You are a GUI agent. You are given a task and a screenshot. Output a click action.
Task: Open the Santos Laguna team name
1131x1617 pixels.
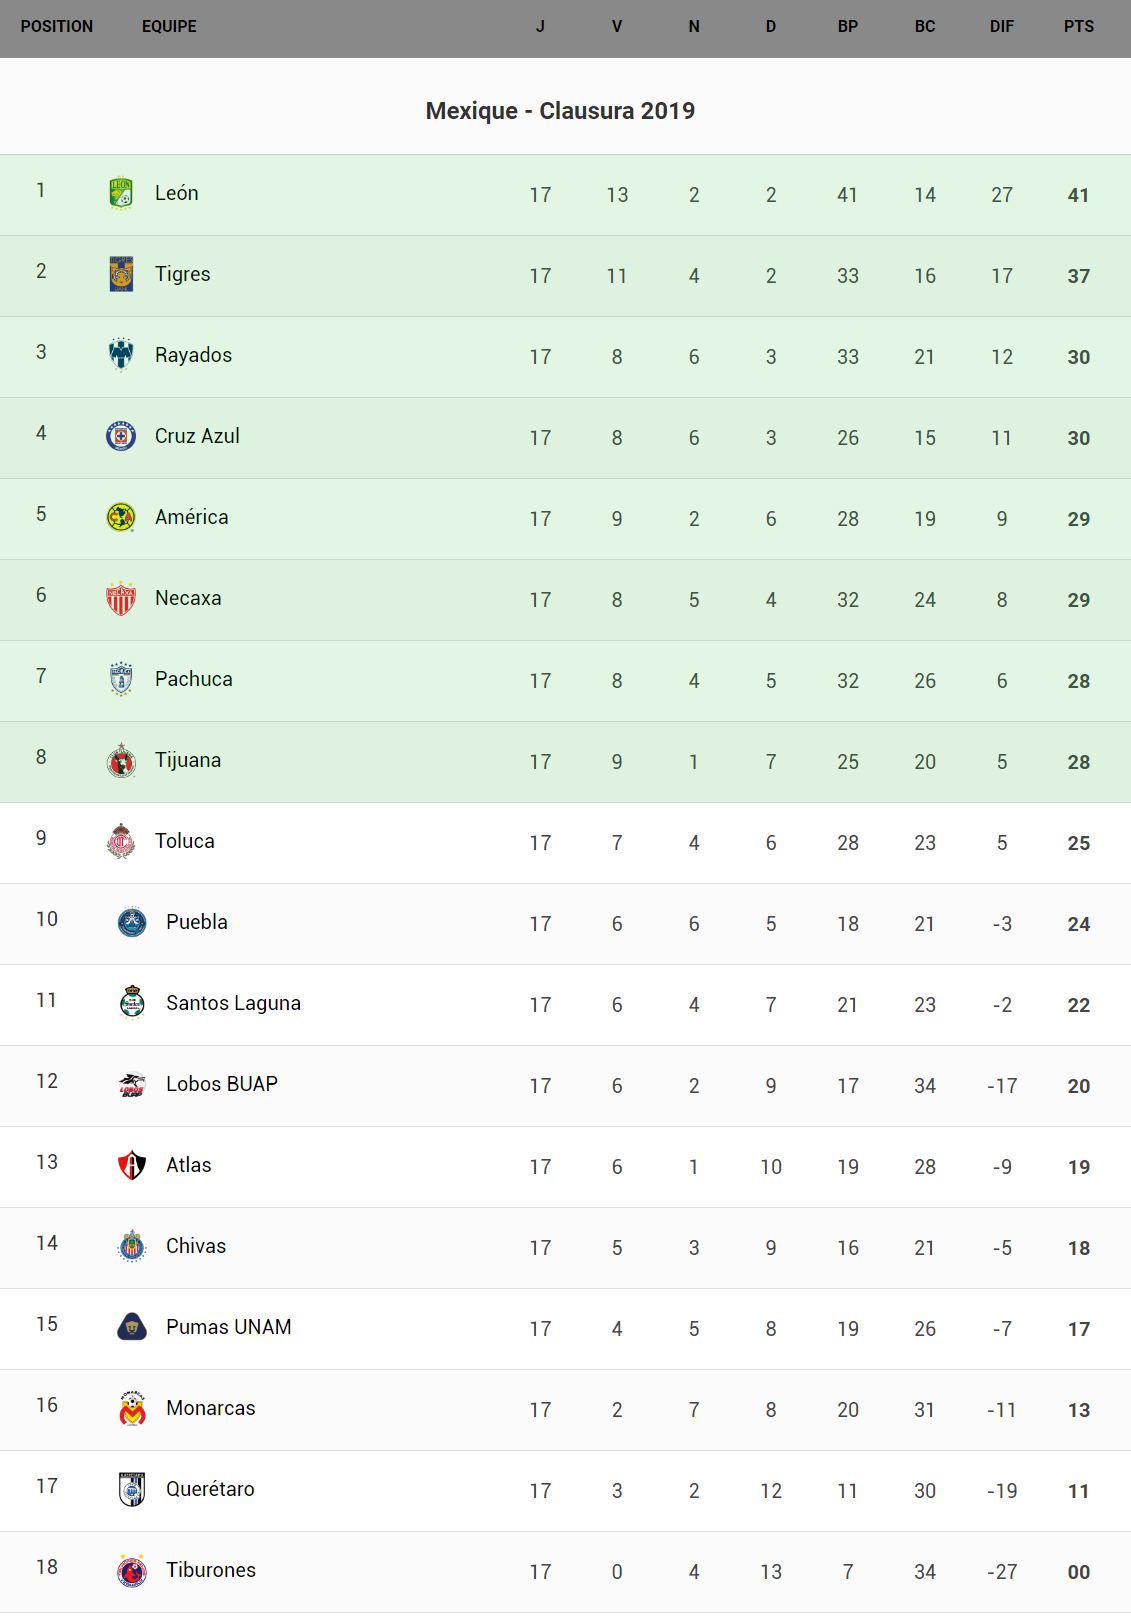click(233, 1003)
